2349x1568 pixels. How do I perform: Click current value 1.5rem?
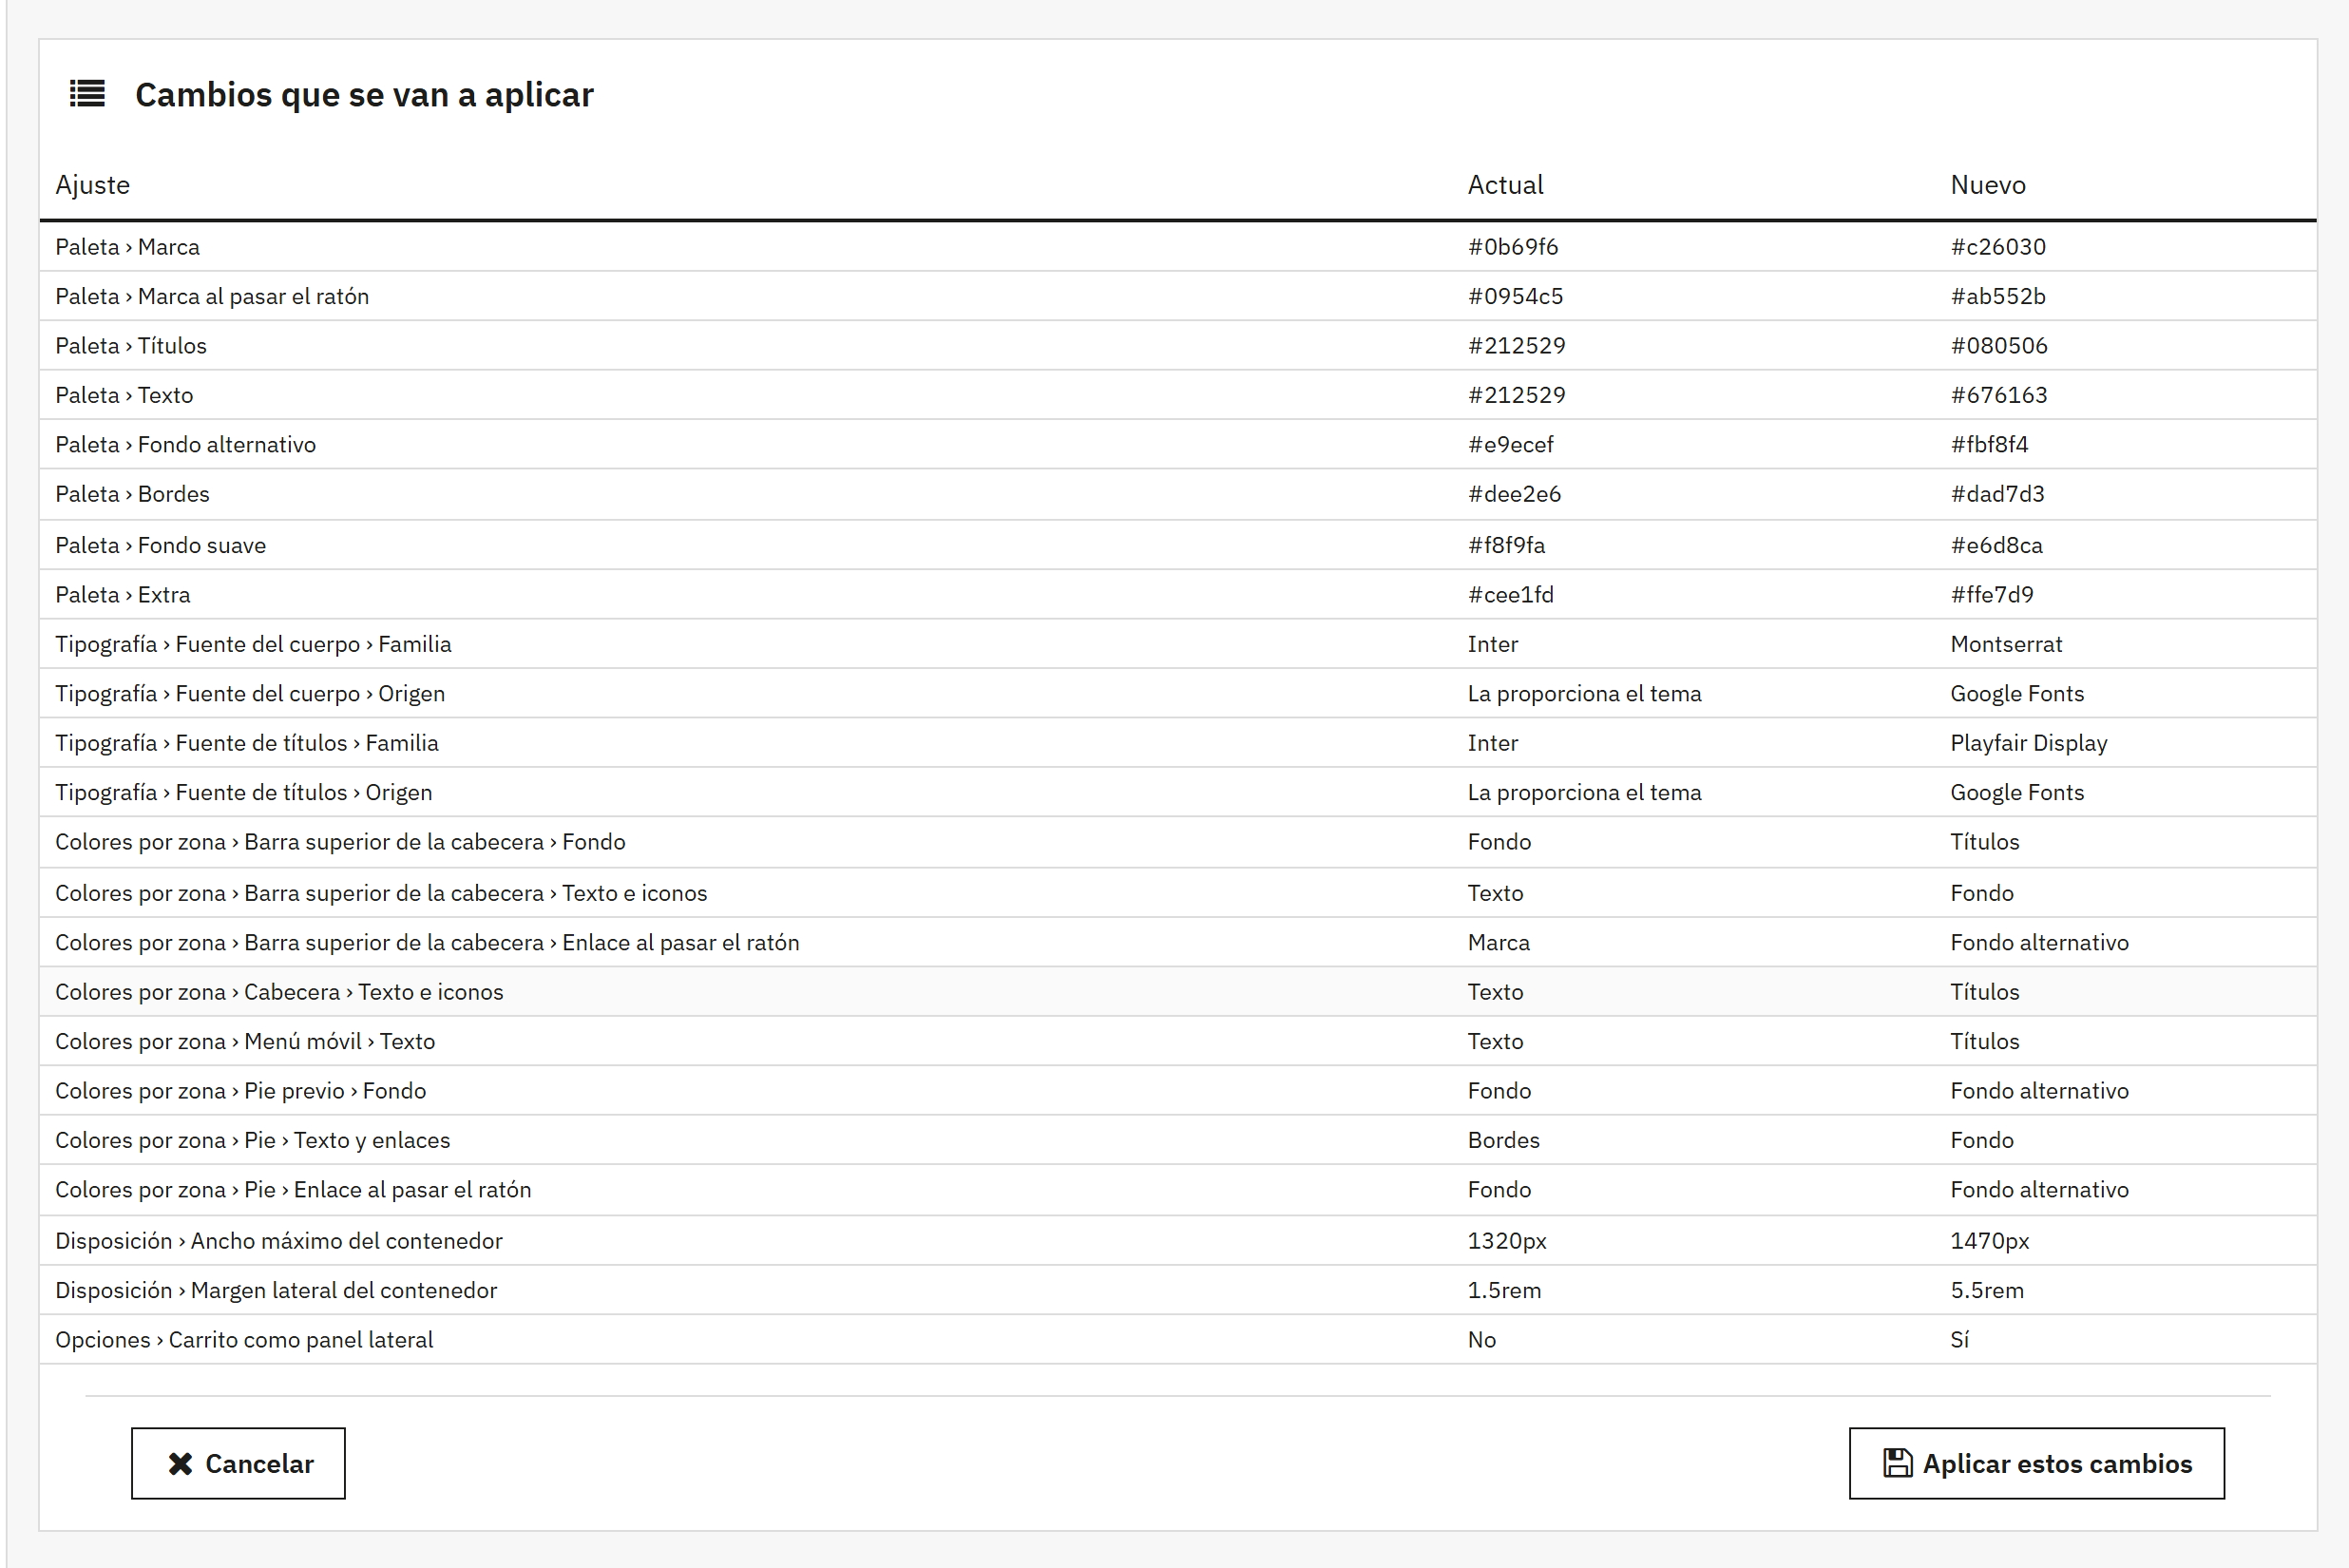tap(1504, 1291)
